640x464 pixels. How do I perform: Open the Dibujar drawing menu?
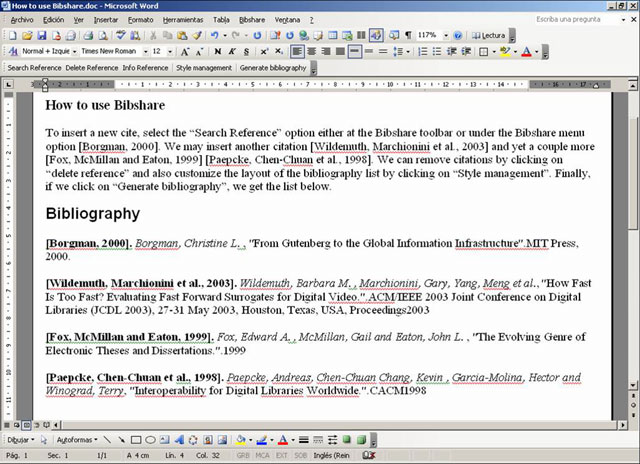click(20, 440)
